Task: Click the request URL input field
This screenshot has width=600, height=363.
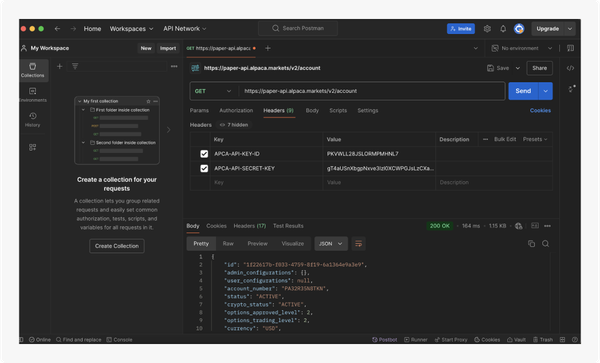Action: [x=371, y=91]
